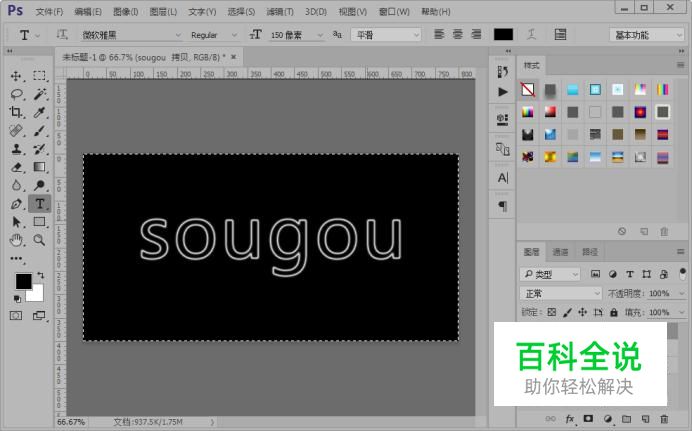Select the Eyedropper tool
Viewport: 692px width, 431px height.
click(39, 112)
